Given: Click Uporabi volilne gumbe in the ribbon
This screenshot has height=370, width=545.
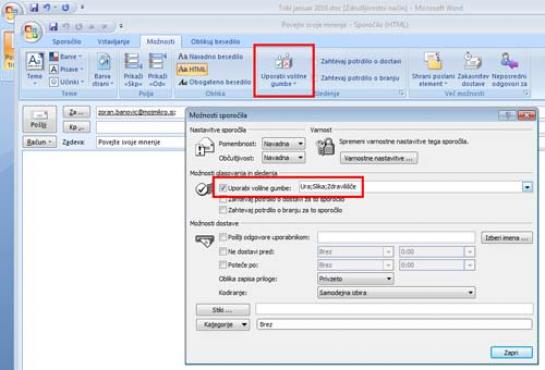Looking at the screenshot, I should (x=284, y=69).
